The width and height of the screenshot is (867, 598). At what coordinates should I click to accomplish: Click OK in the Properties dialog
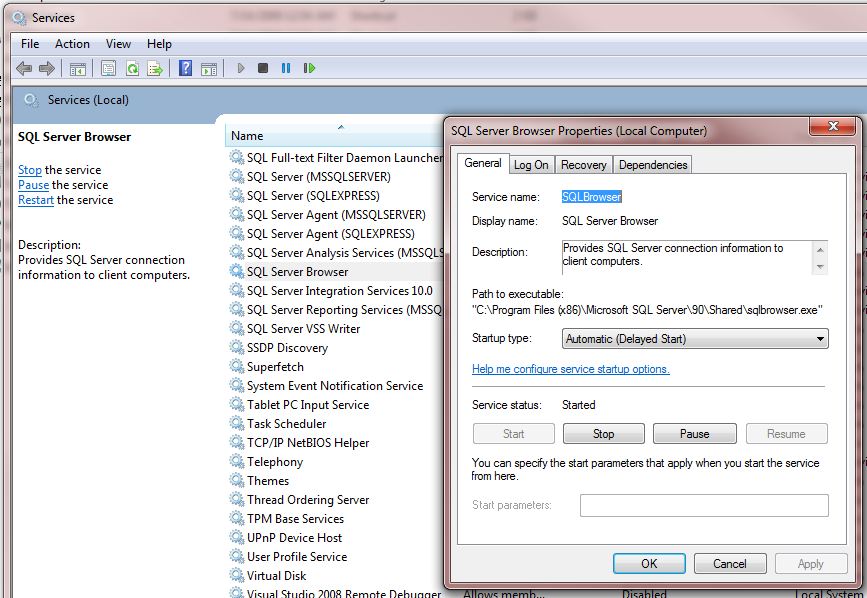click(649, 564)
